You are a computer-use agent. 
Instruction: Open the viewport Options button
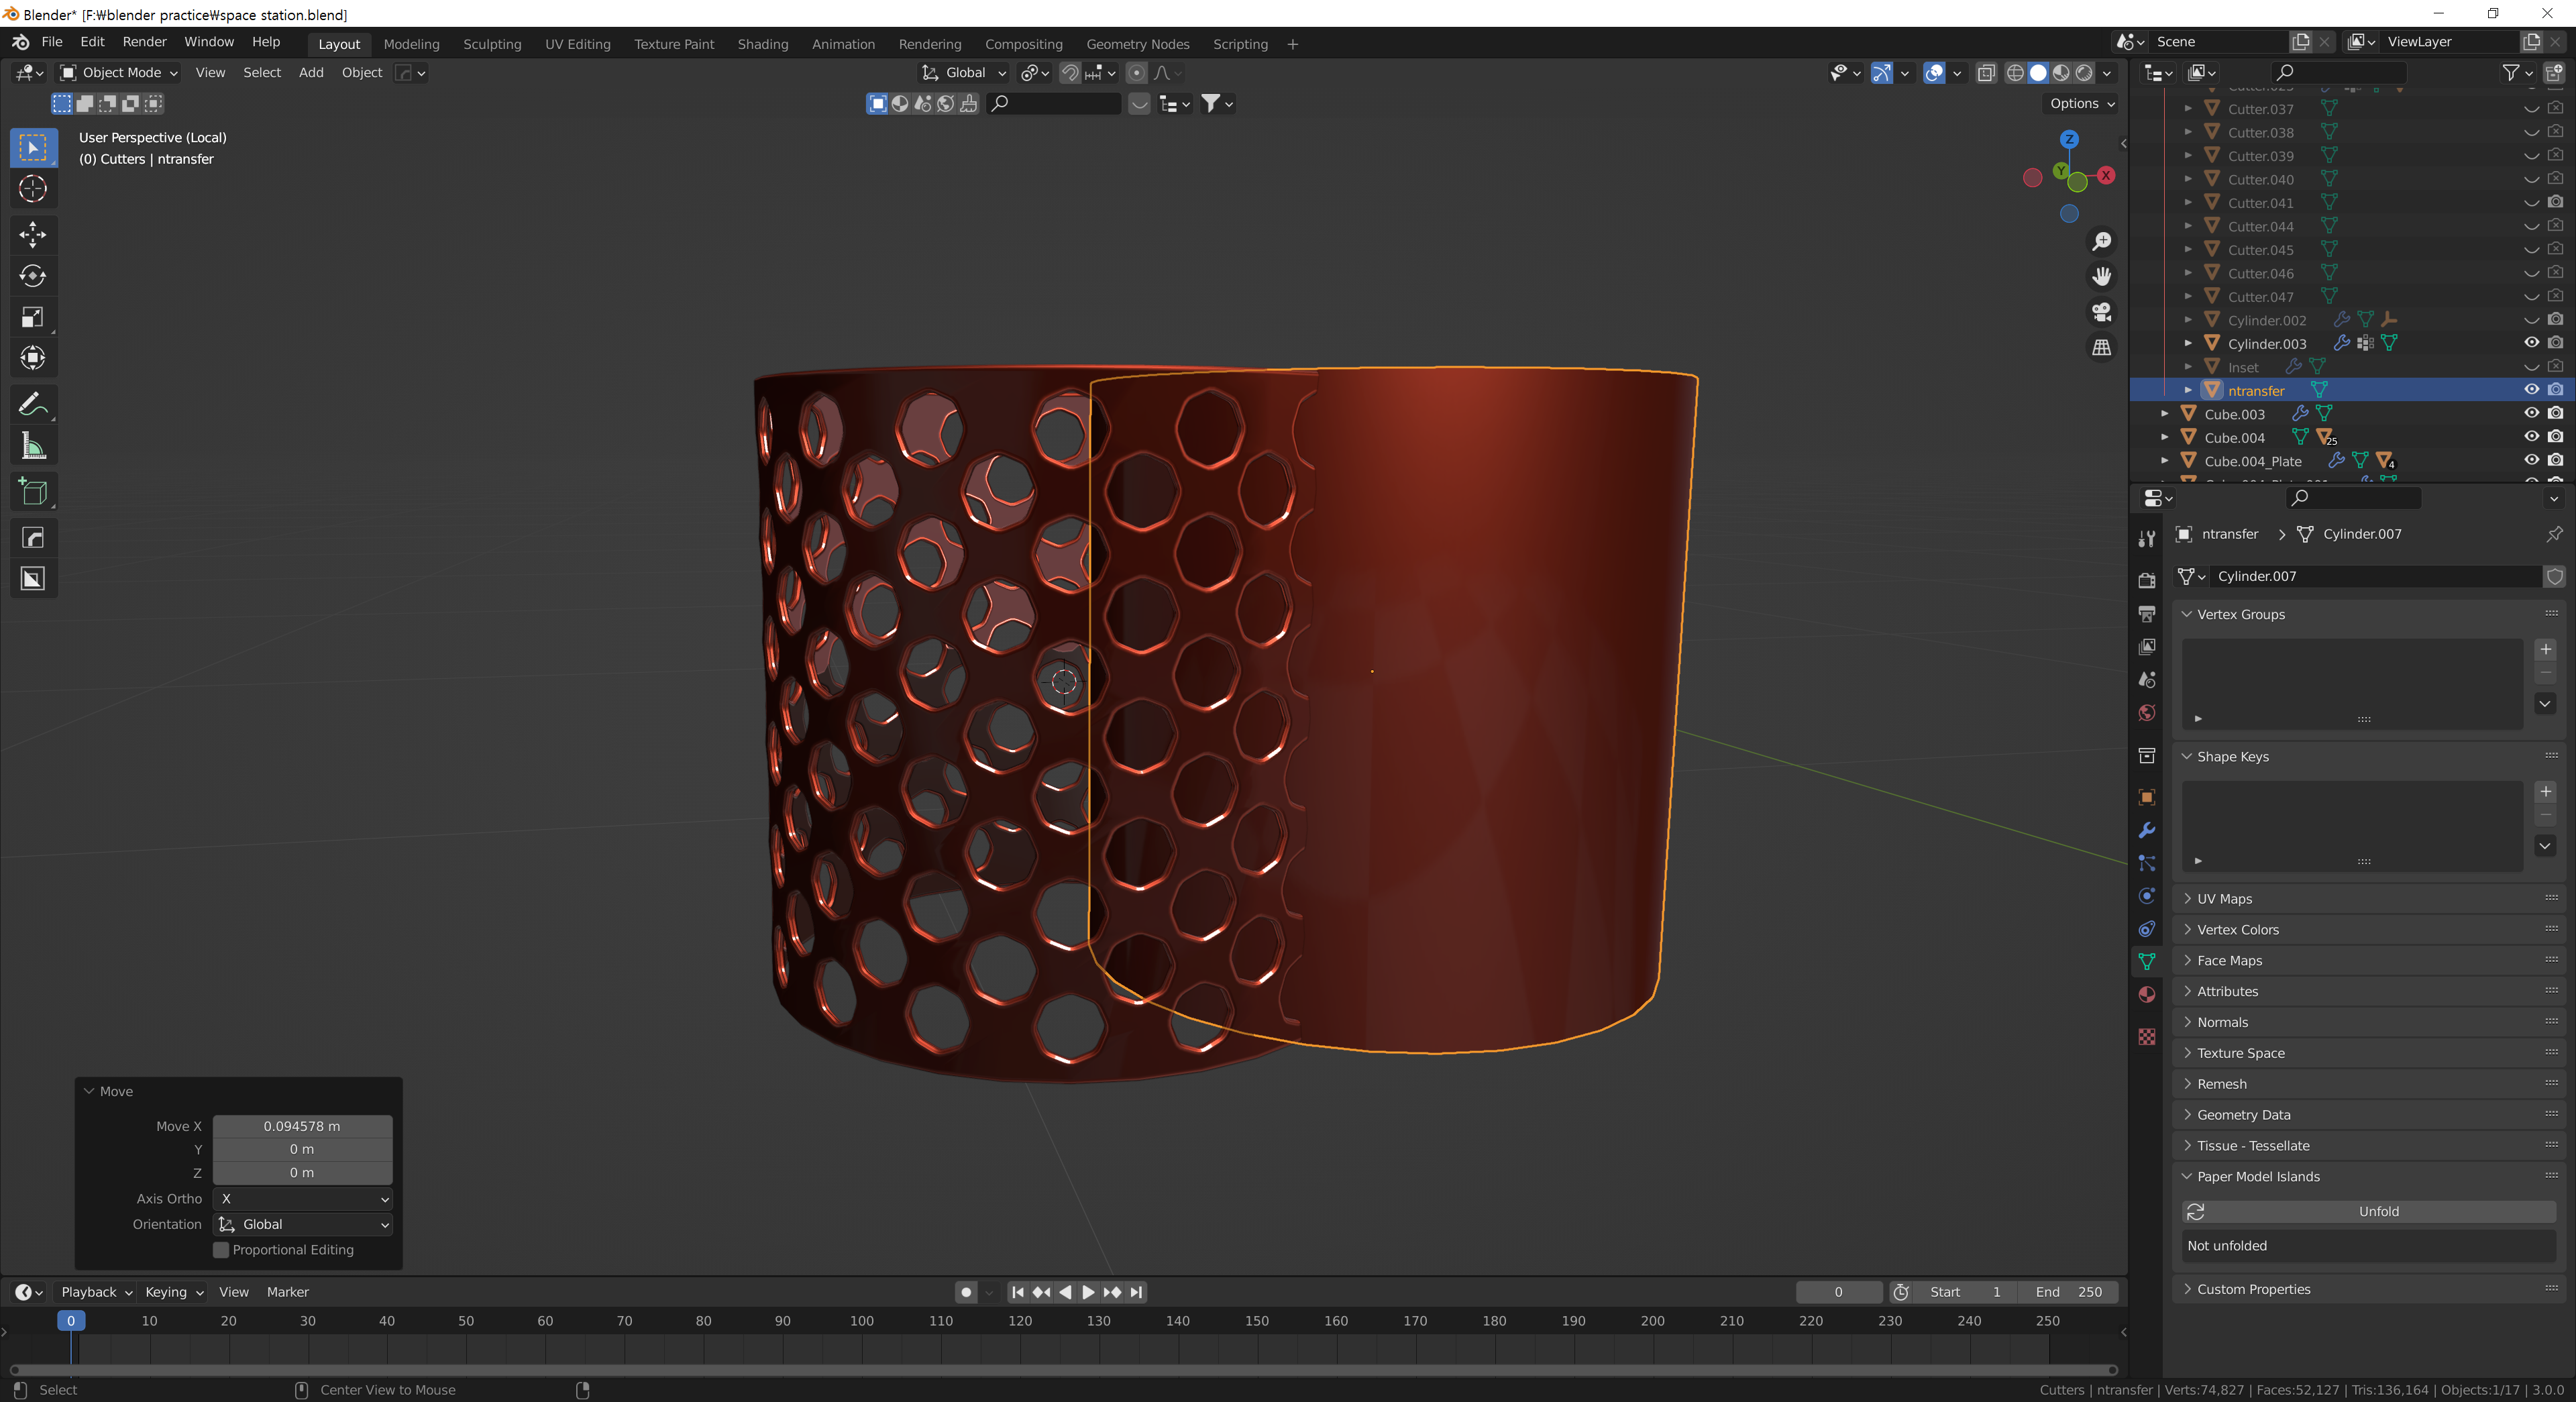click(2081, 103)
